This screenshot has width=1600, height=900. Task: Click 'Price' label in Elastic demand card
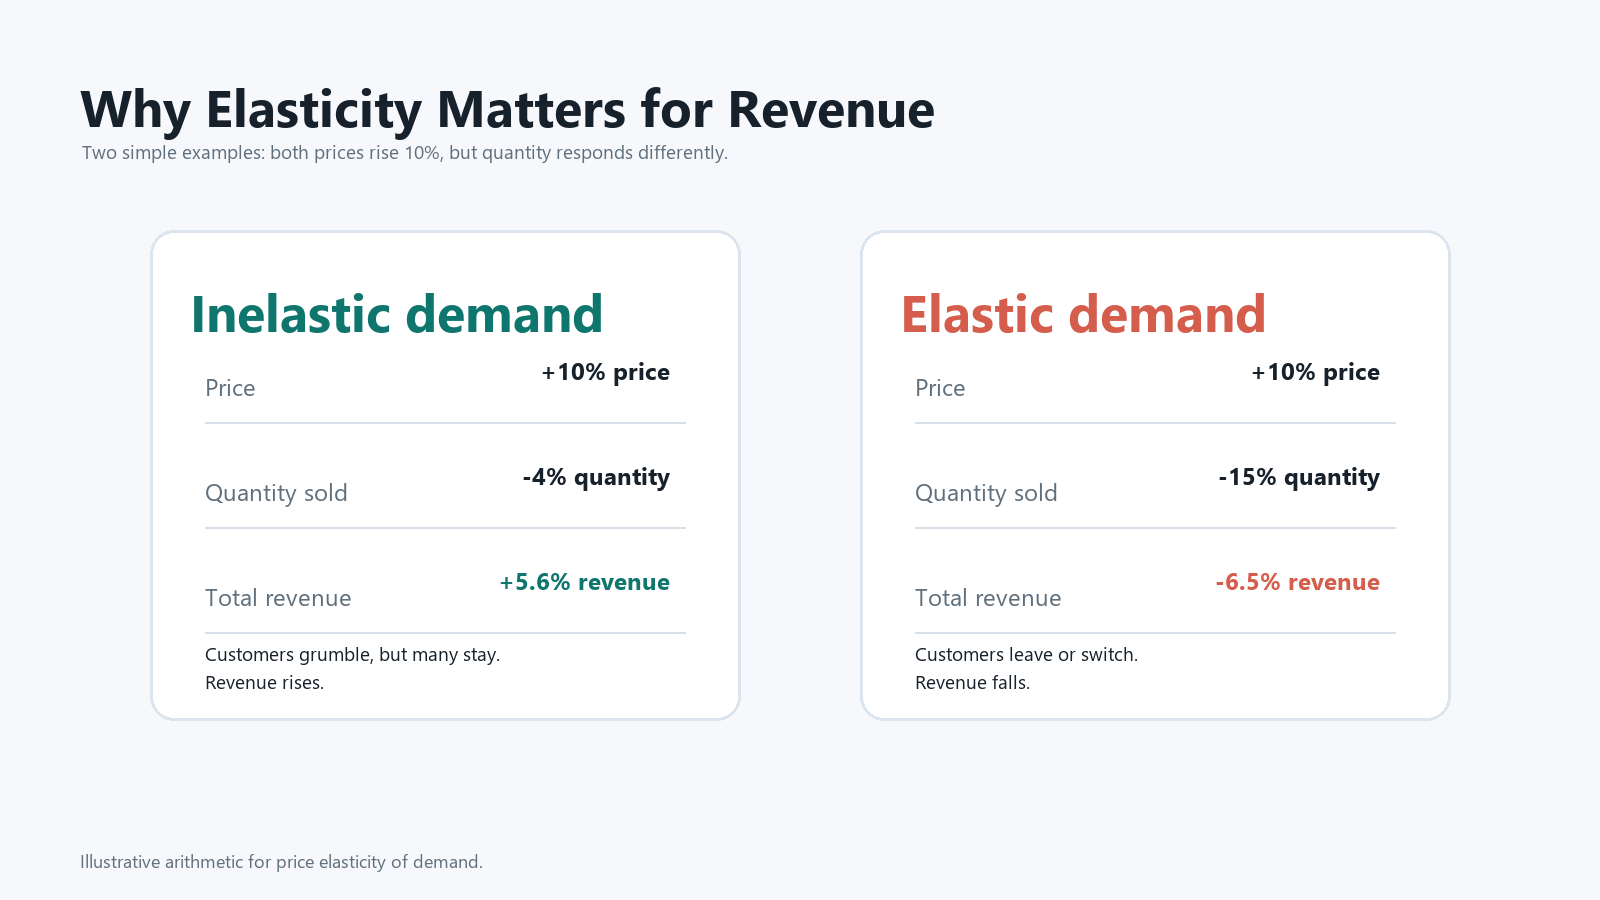tap(940, 388)
